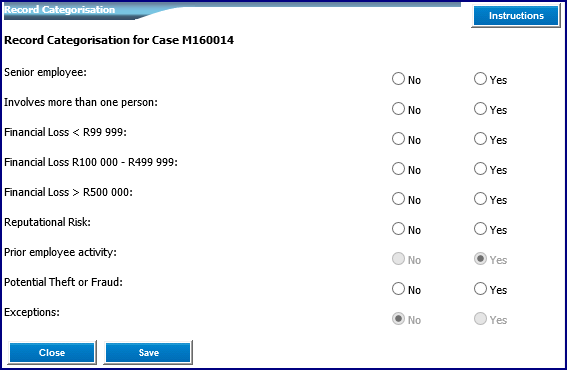Close the Record Categorisation dialog
Viewport: 567px width, 370px height.
pyautogui.click(x=52, y=353)
